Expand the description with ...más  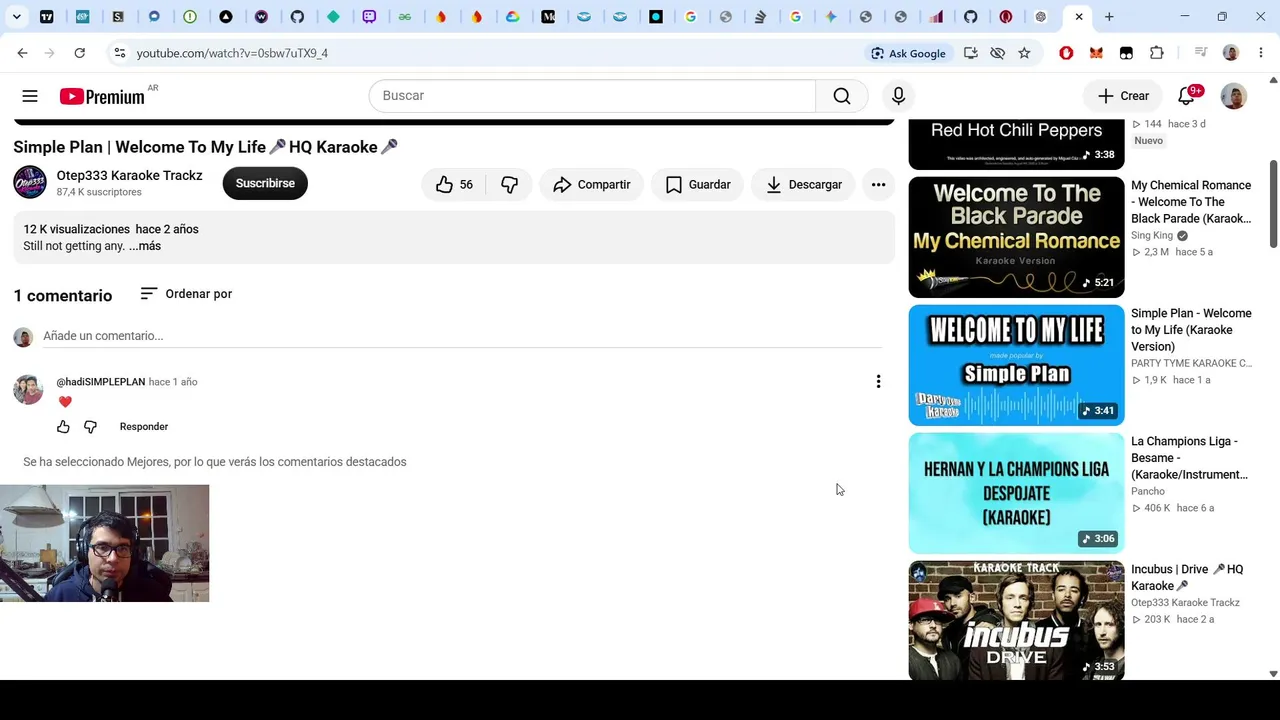(145, 246)
